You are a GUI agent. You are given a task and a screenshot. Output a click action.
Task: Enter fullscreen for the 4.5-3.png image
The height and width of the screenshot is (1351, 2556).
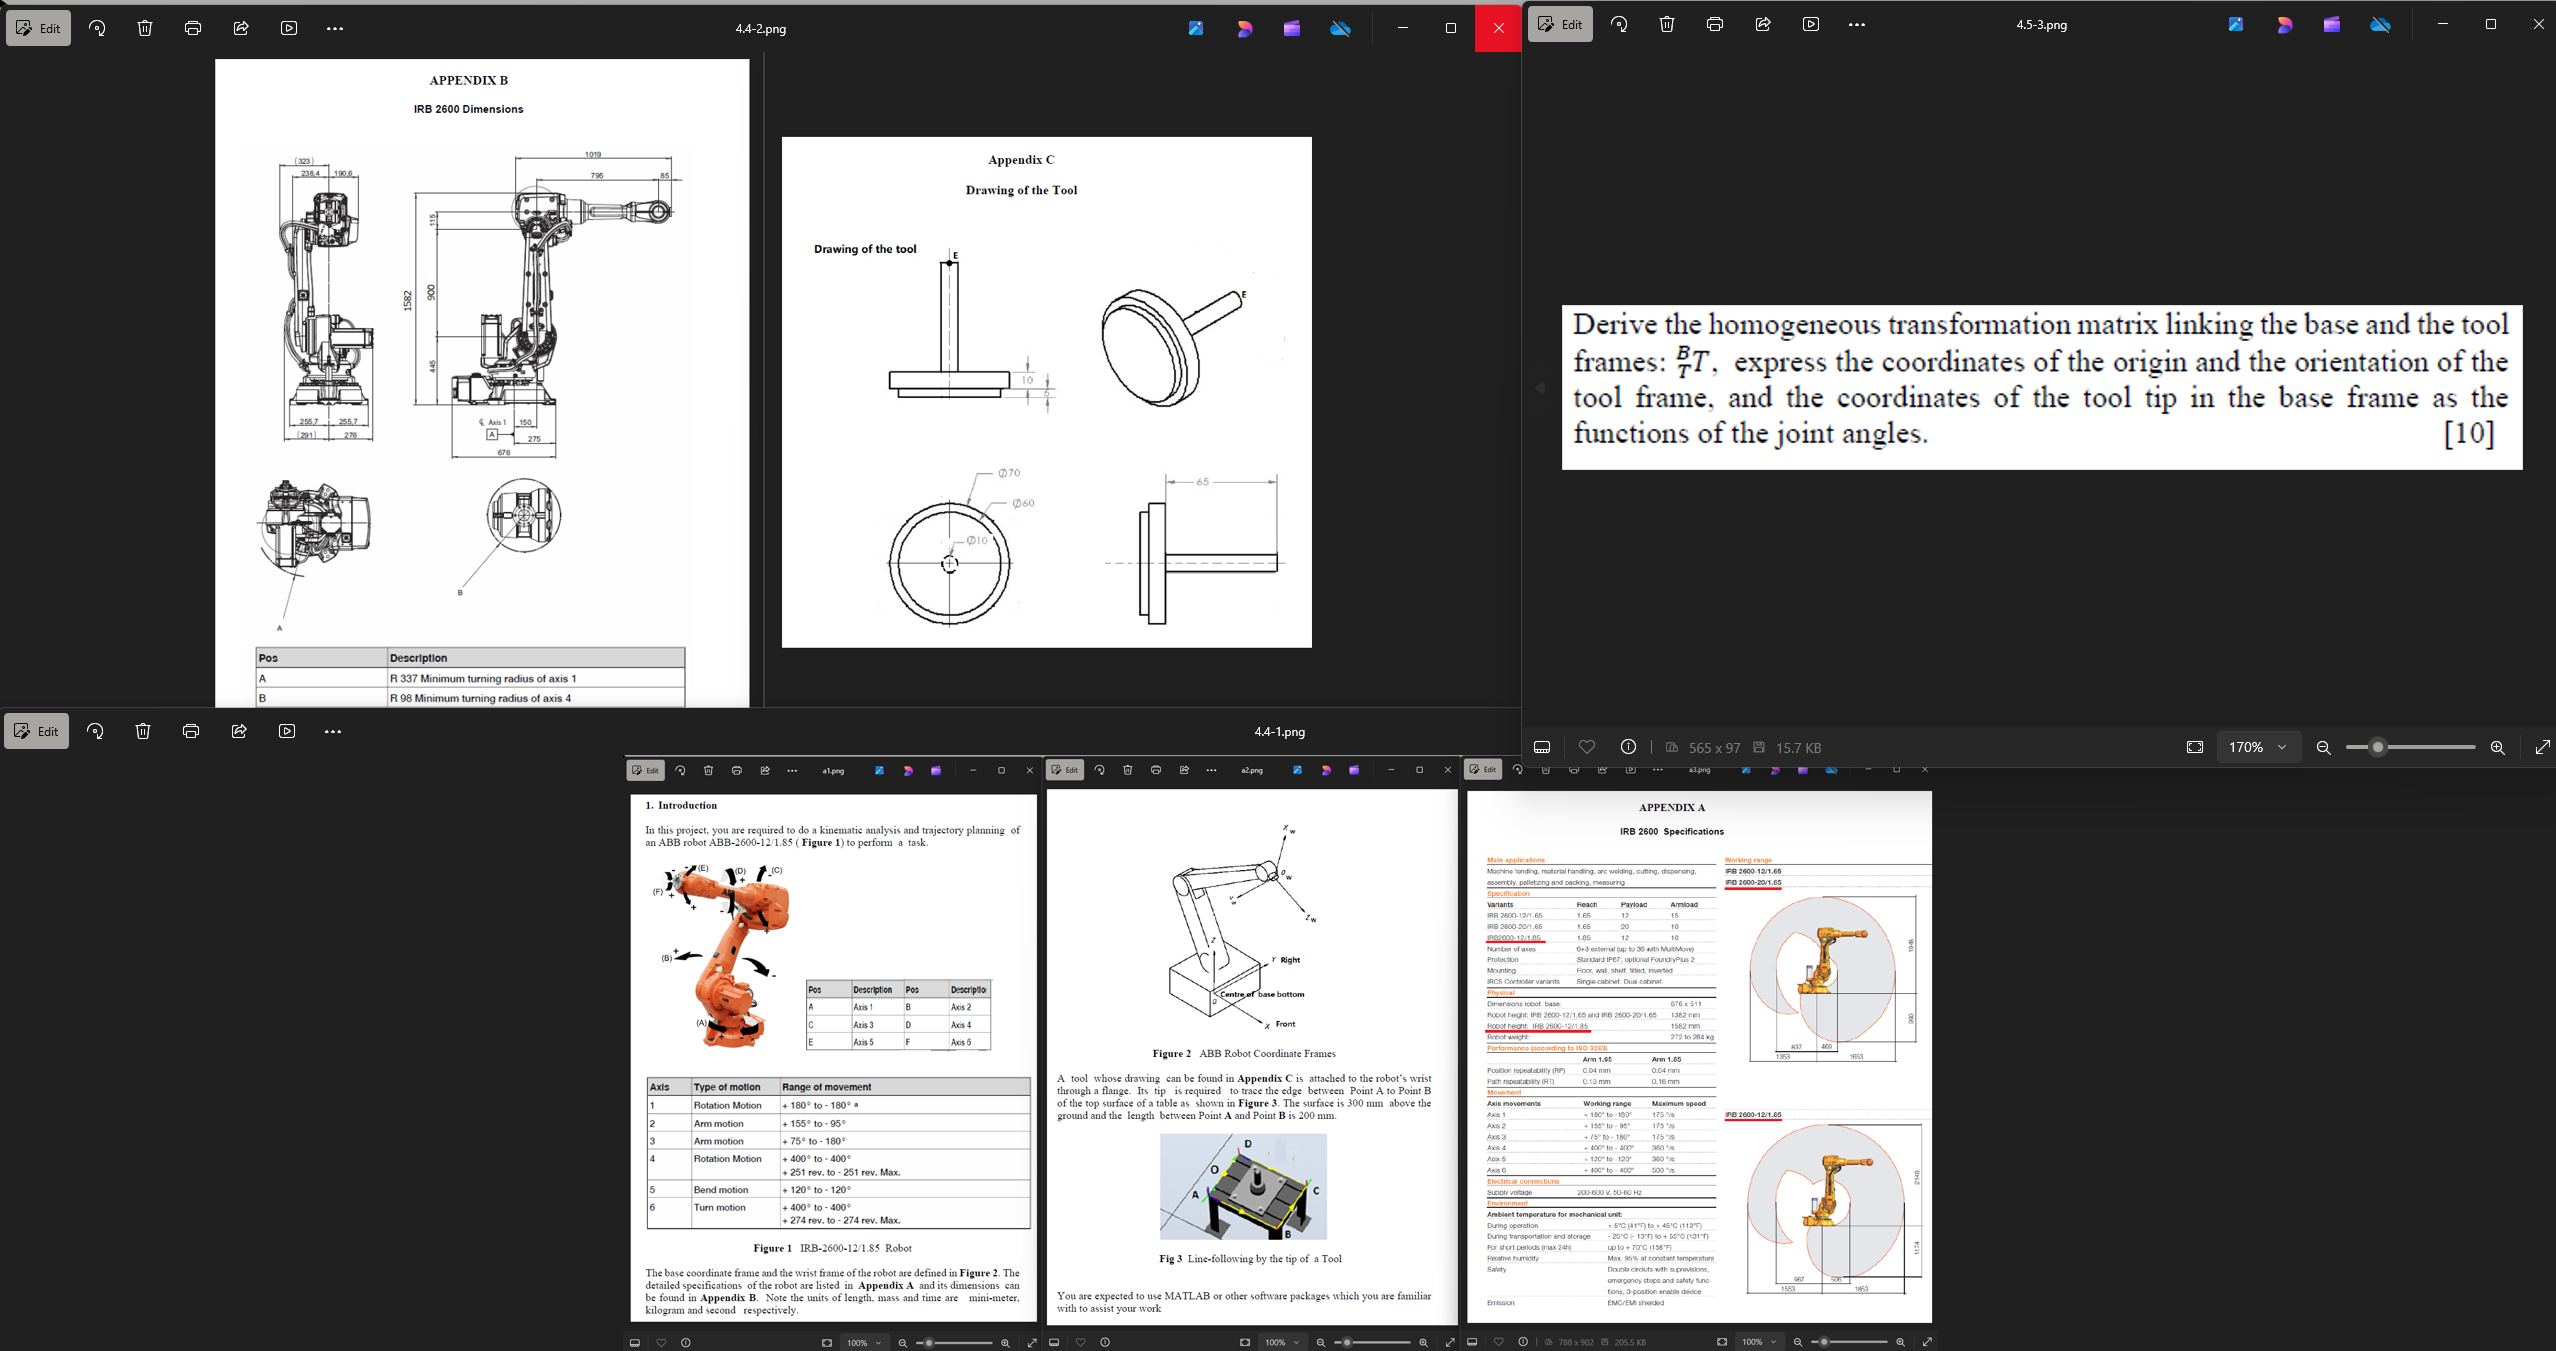point(2542,748)
